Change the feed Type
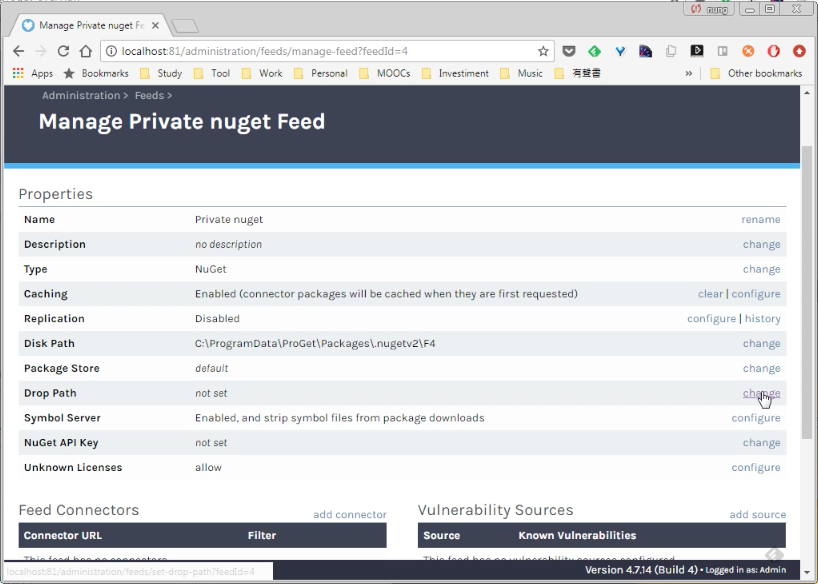Image resolution: width=818 pixels, height=584 pixels. tap(762, 269)
